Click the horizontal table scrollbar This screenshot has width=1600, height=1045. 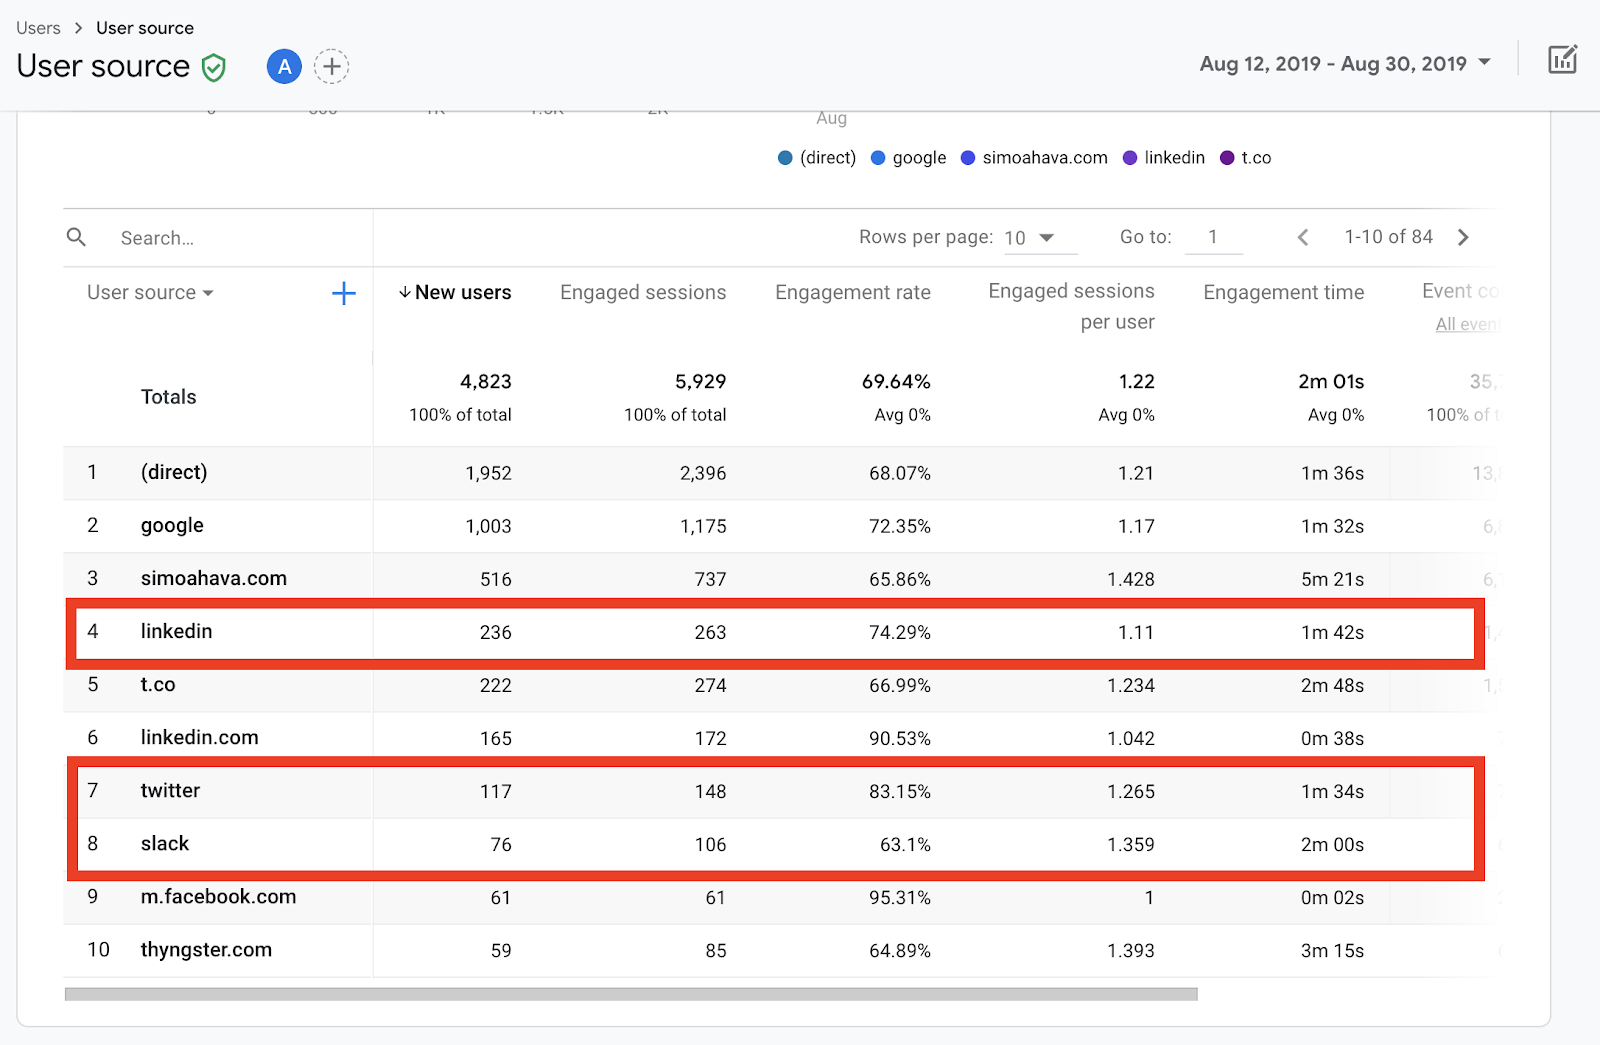[630, 994]
